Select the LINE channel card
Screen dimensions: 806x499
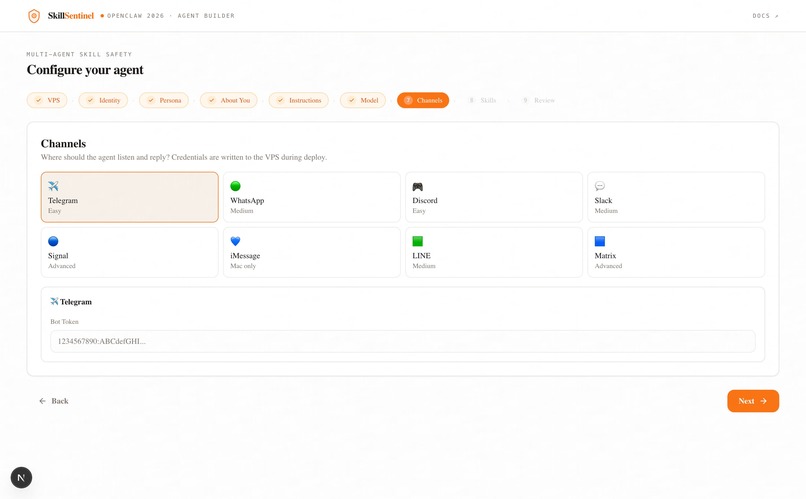point(494,252)
